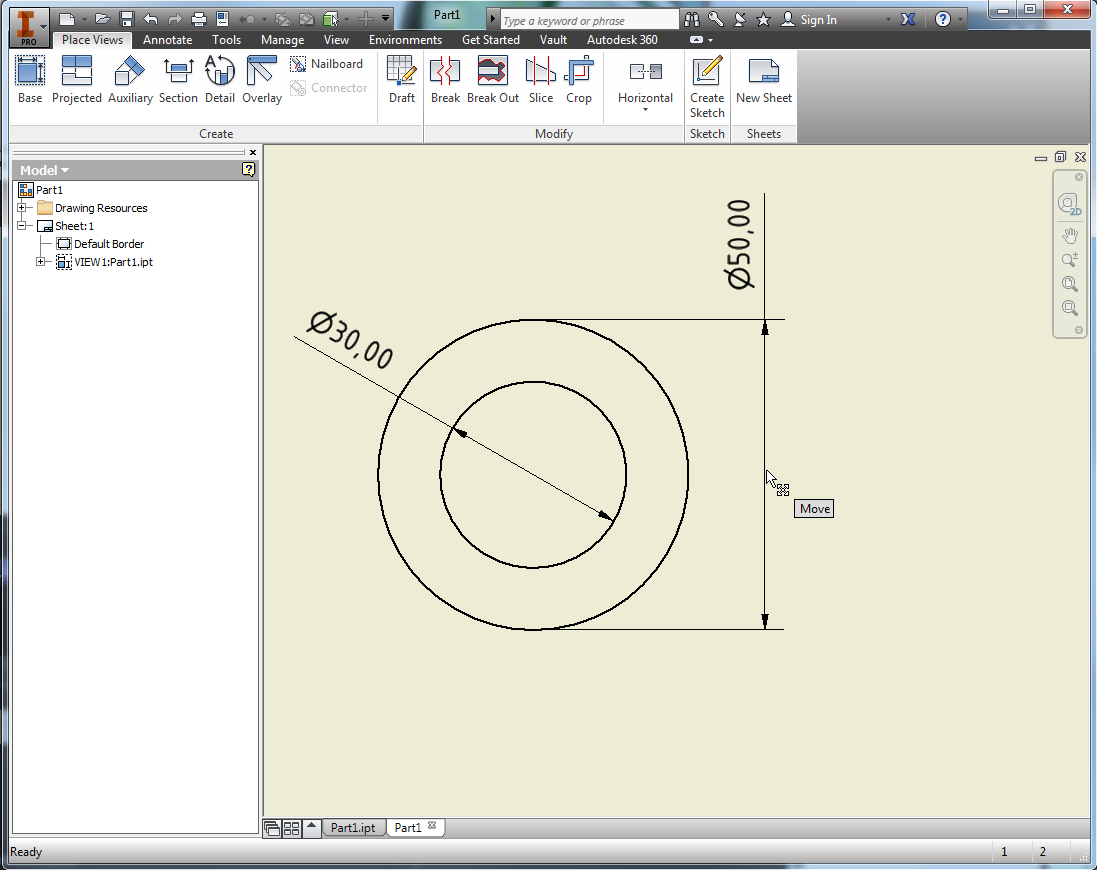1097x870 pixels.
Task: Use the Slice tool
Action: point(541,80)
